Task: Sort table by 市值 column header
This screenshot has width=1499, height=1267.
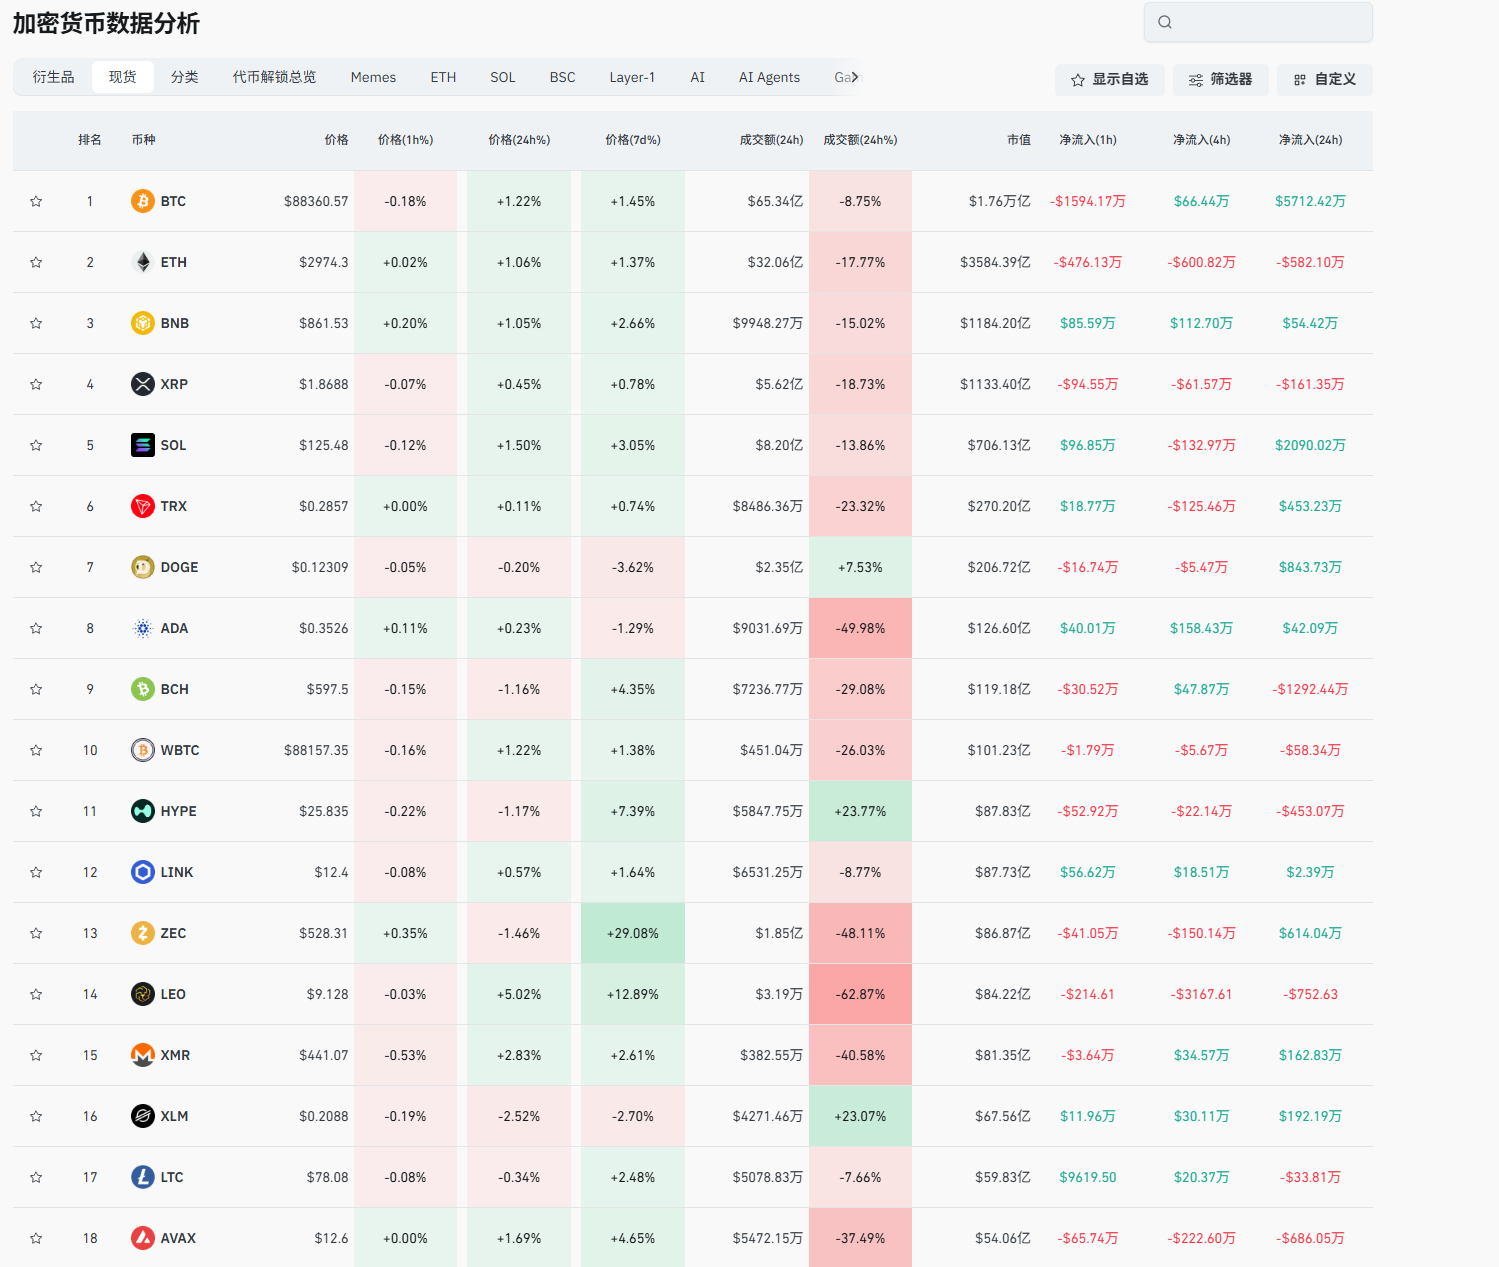Action: [x=1018, y=140]
